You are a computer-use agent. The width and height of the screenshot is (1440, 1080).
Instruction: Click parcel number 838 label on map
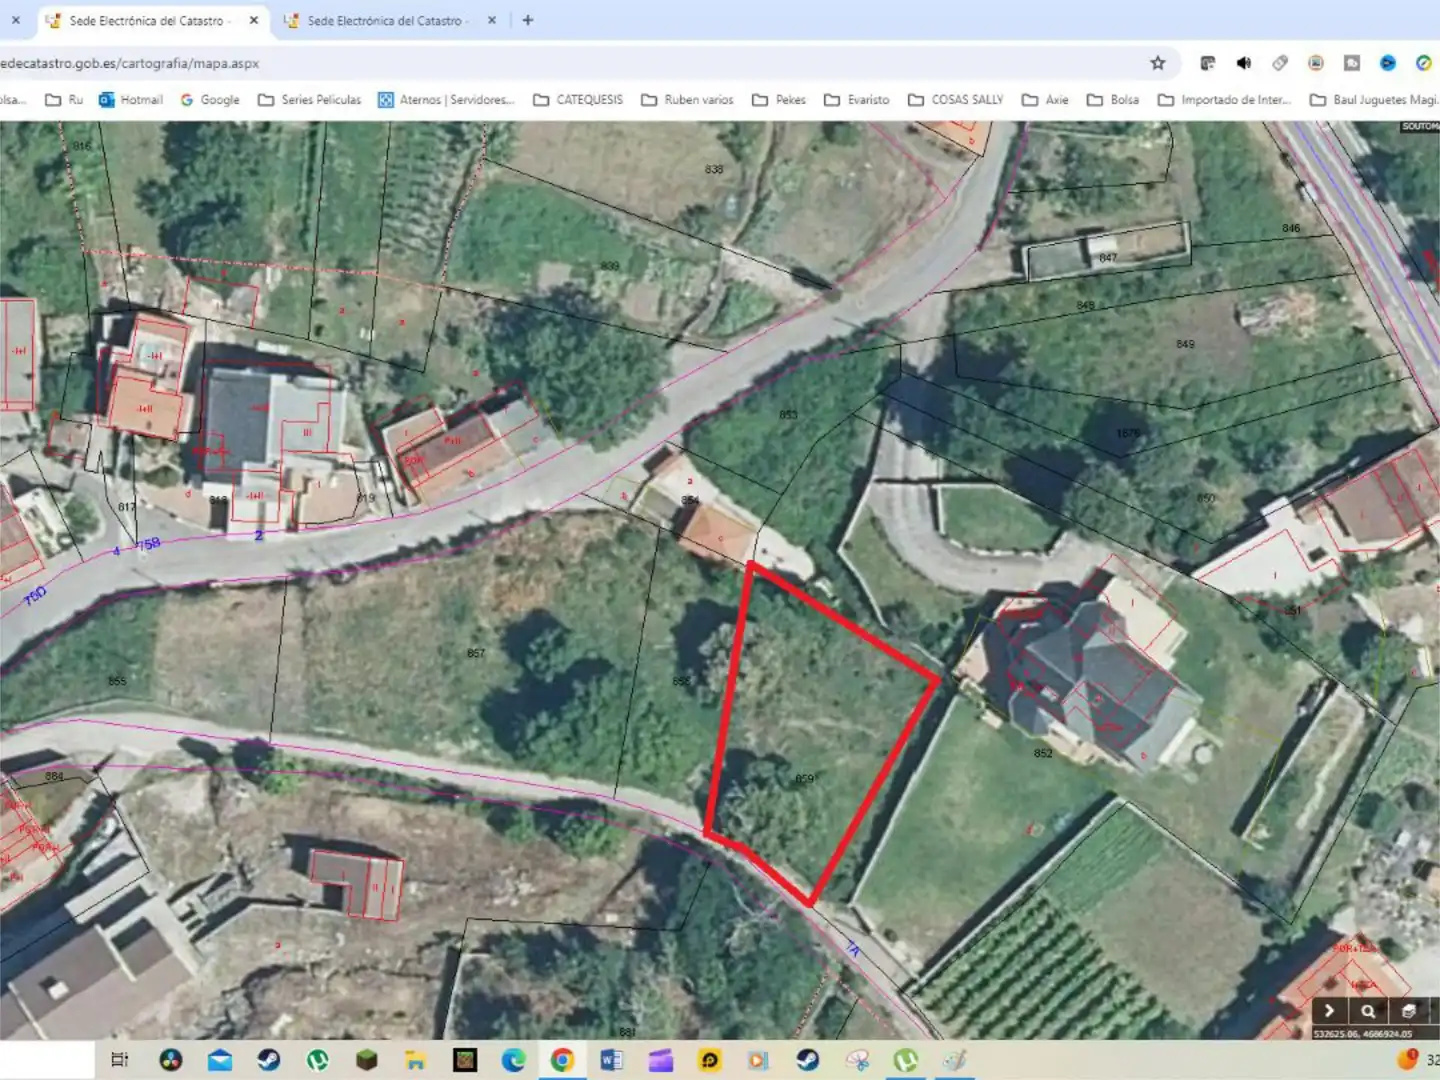pos(714,169)
